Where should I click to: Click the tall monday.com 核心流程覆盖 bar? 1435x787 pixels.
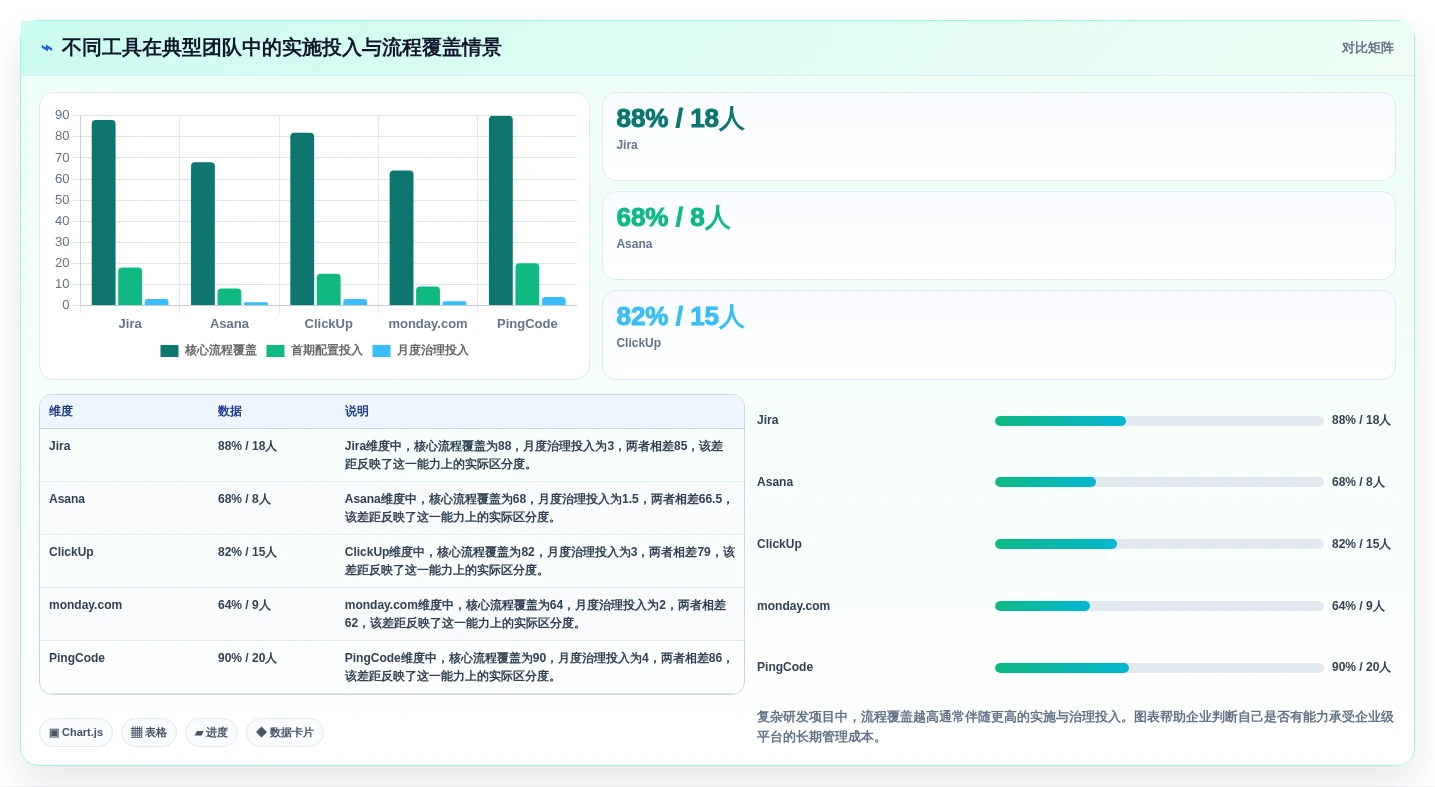(401, 238)
